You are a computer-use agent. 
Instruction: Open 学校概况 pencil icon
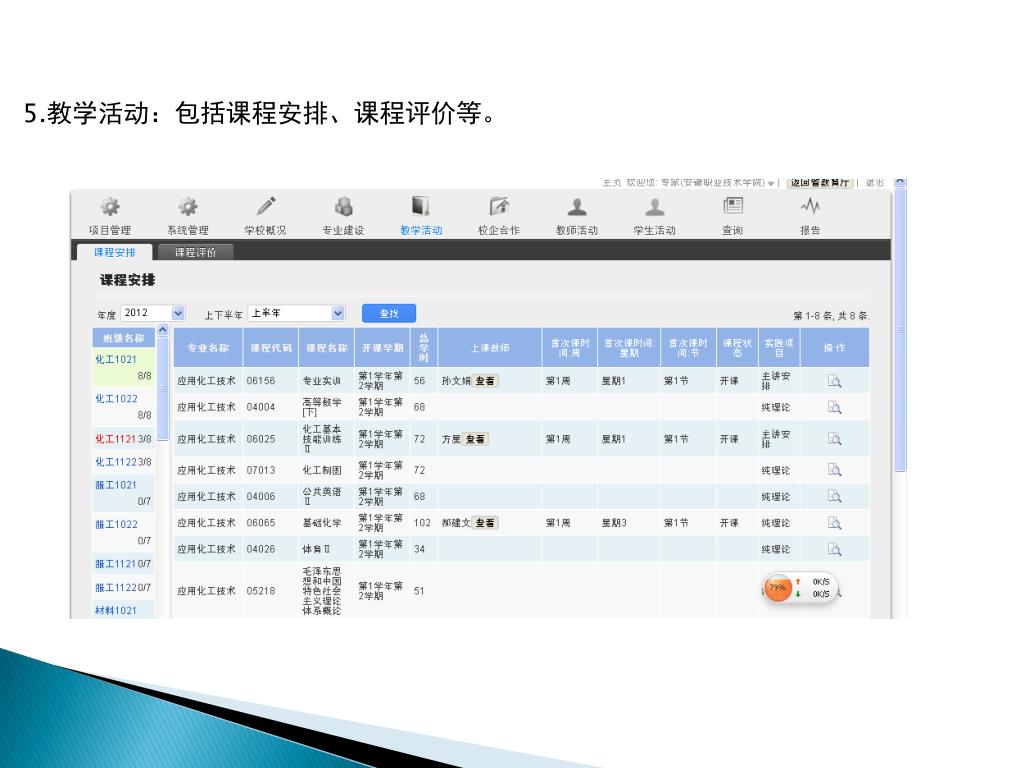coord(265,206)
